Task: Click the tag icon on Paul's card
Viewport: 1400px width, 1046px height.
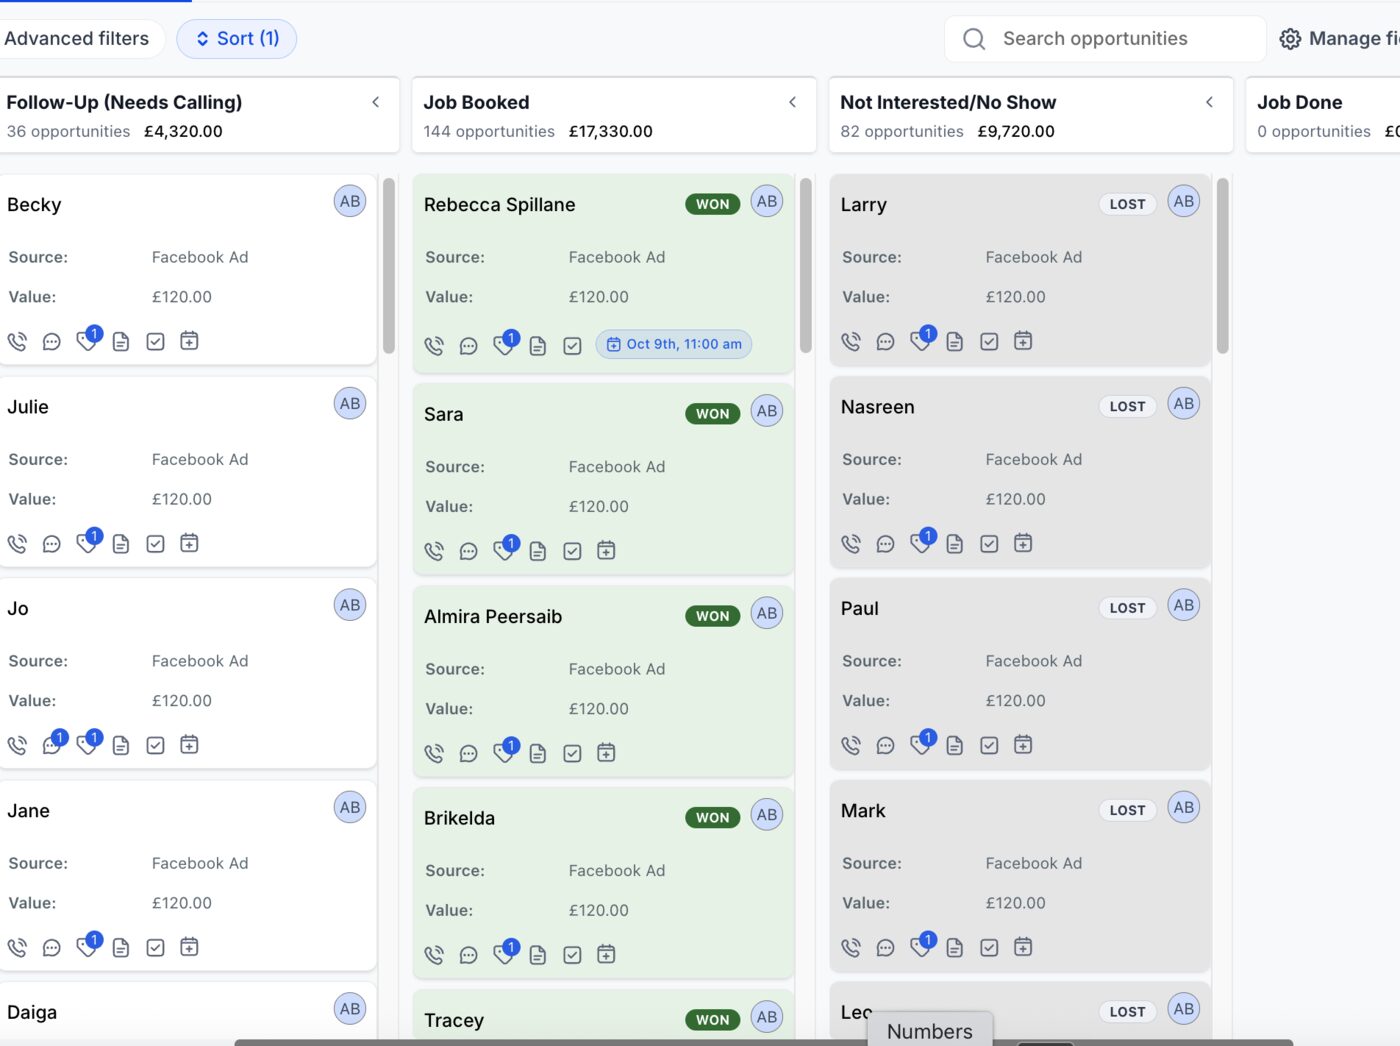Action: coord(921,745)
